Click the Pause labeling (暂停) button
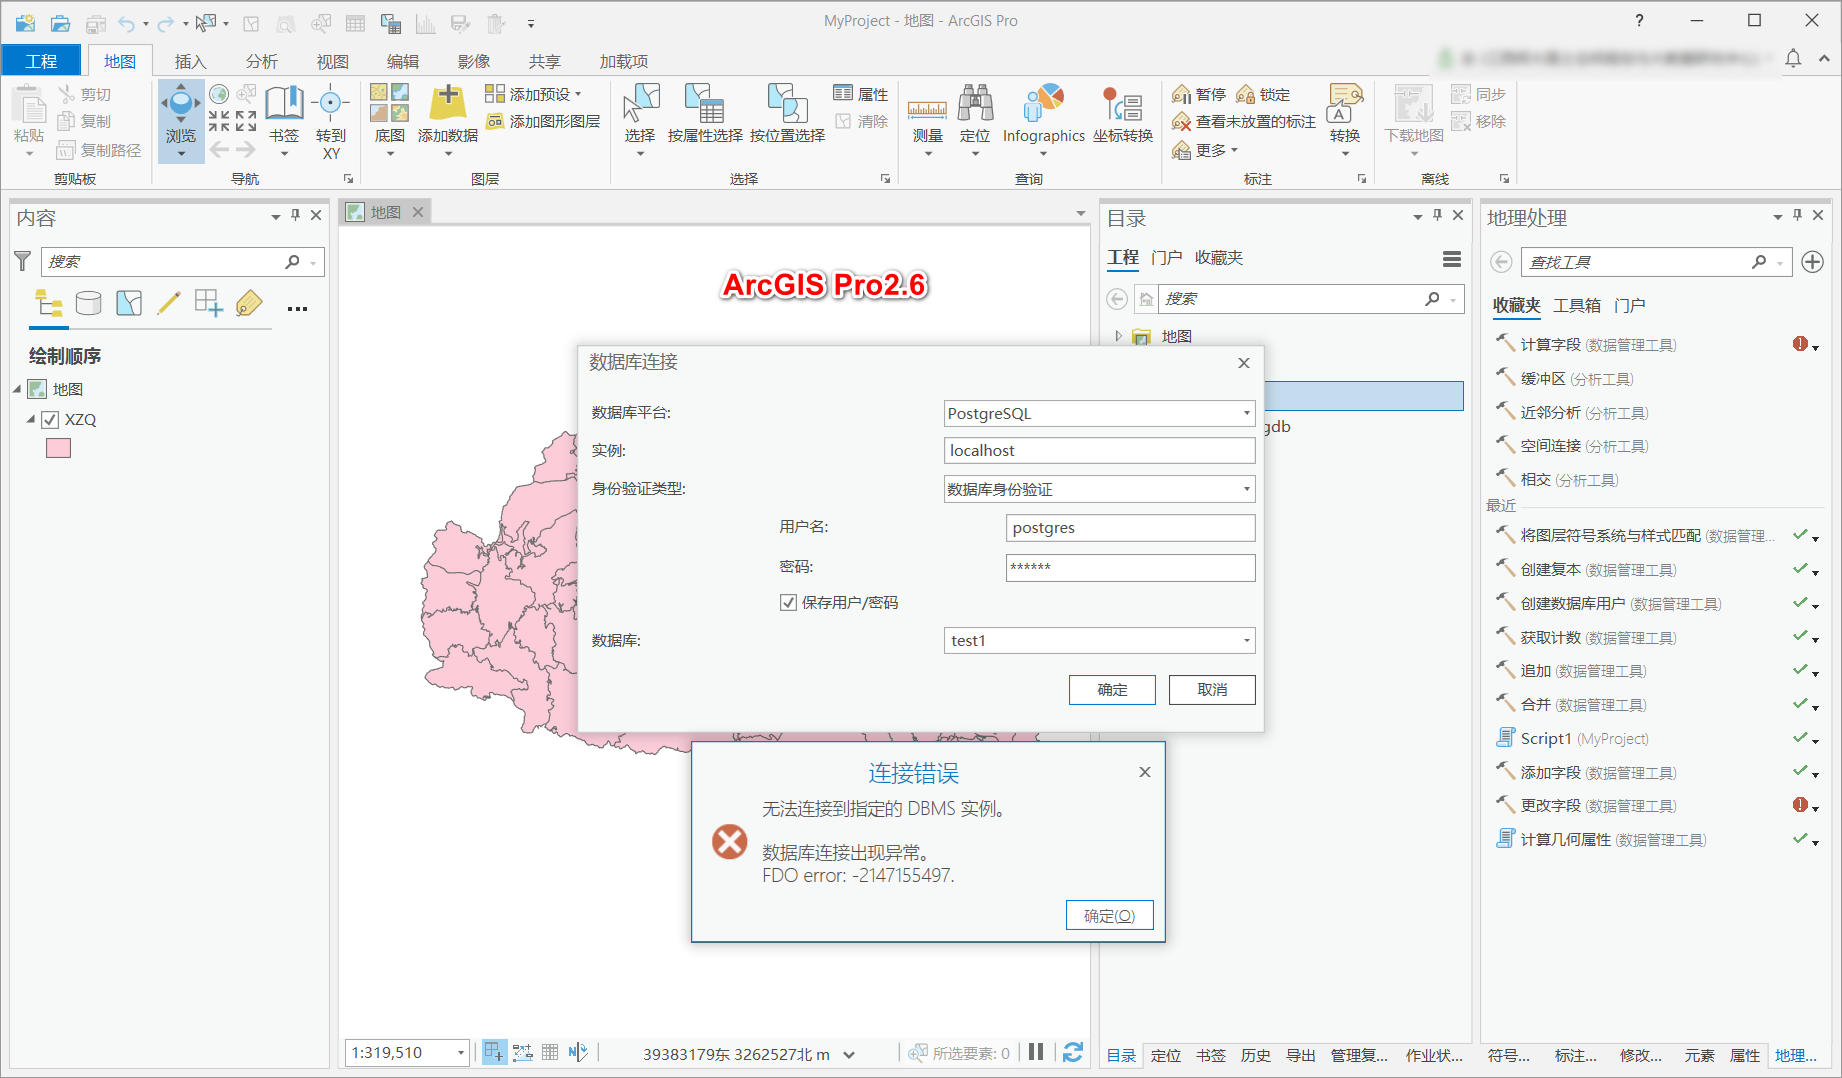1842x1078 pixels. pos(1199,94)
